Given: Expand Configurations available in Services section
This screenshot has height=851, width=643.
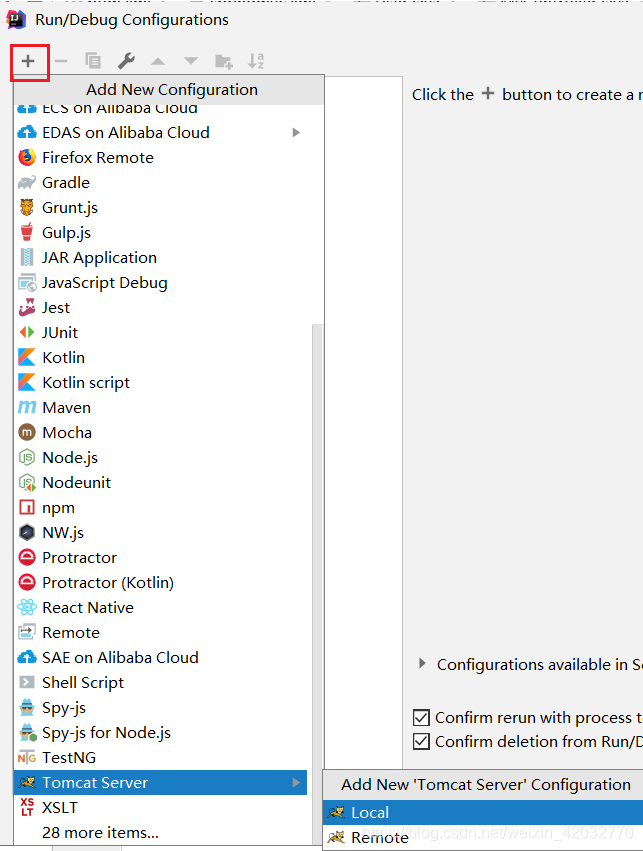Looking at the screenshot, I should coord(422,663).
